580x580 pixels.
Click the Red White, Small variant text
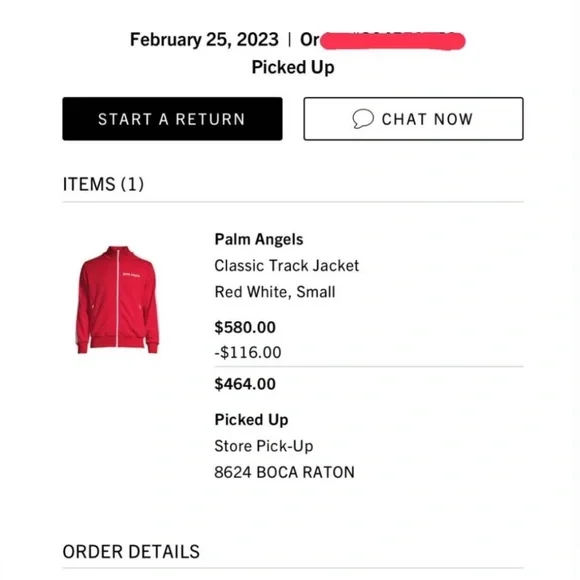point(275,292)
